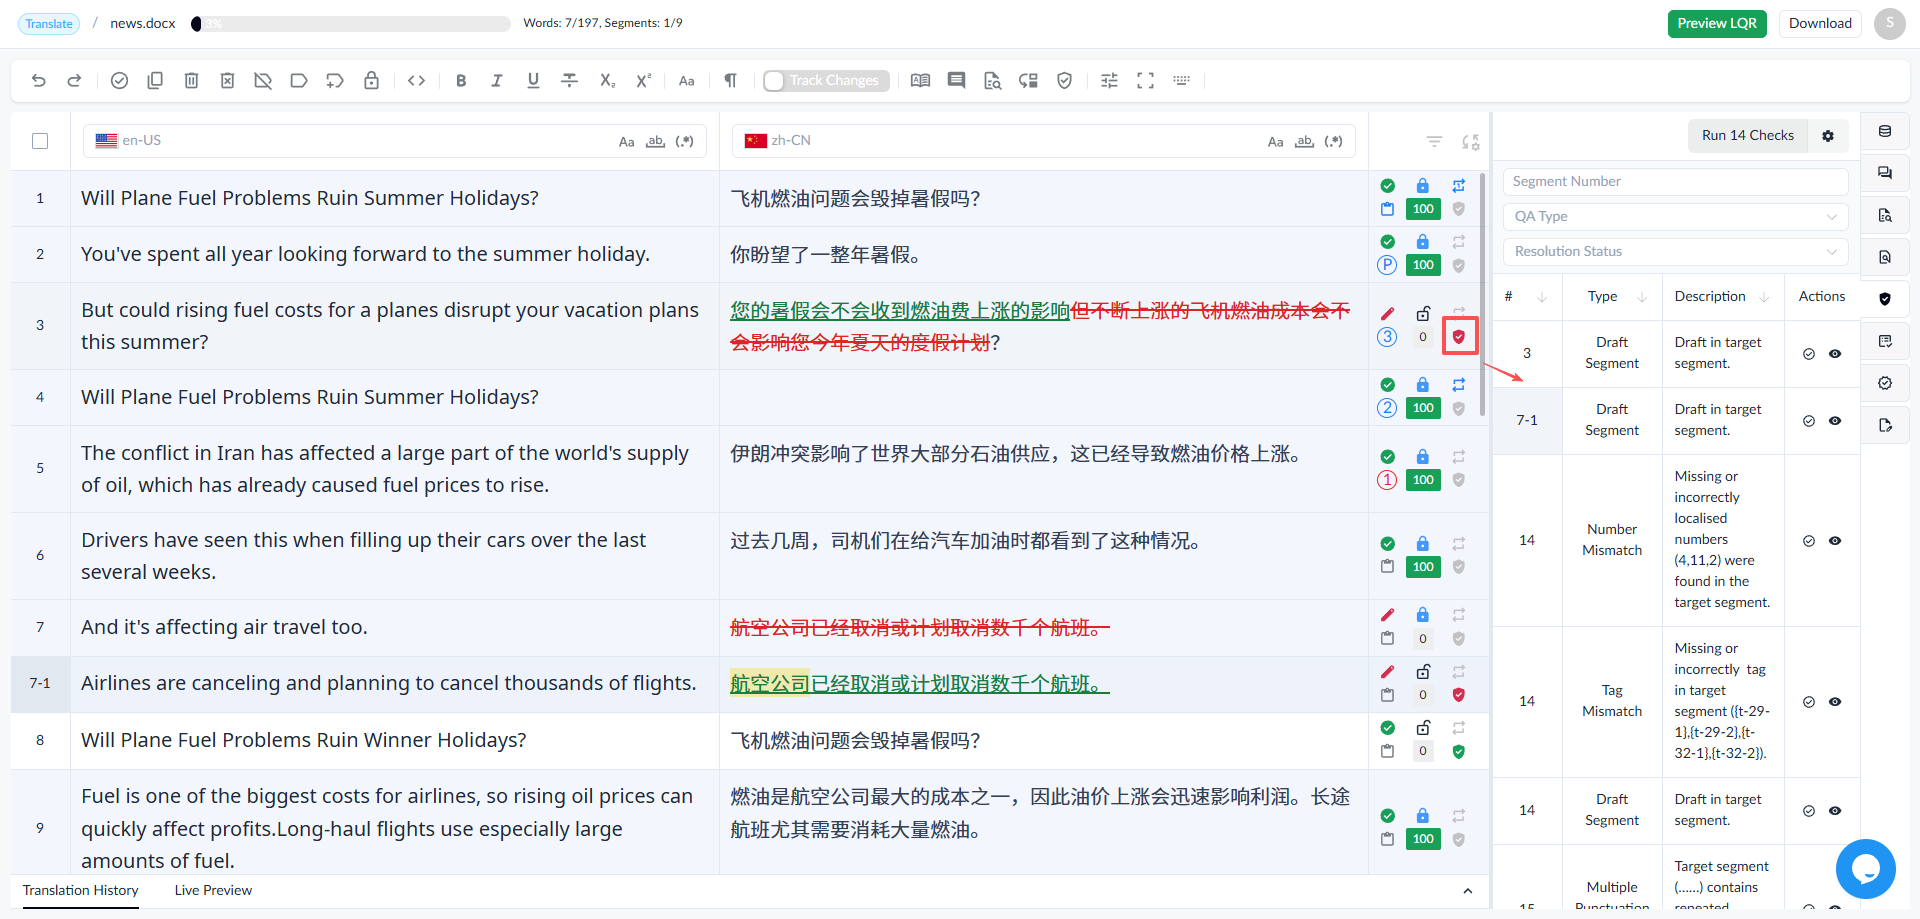Open the glossary book icon in the toolbar
This screenshot has width=1920, height=919.
[921, 81]
